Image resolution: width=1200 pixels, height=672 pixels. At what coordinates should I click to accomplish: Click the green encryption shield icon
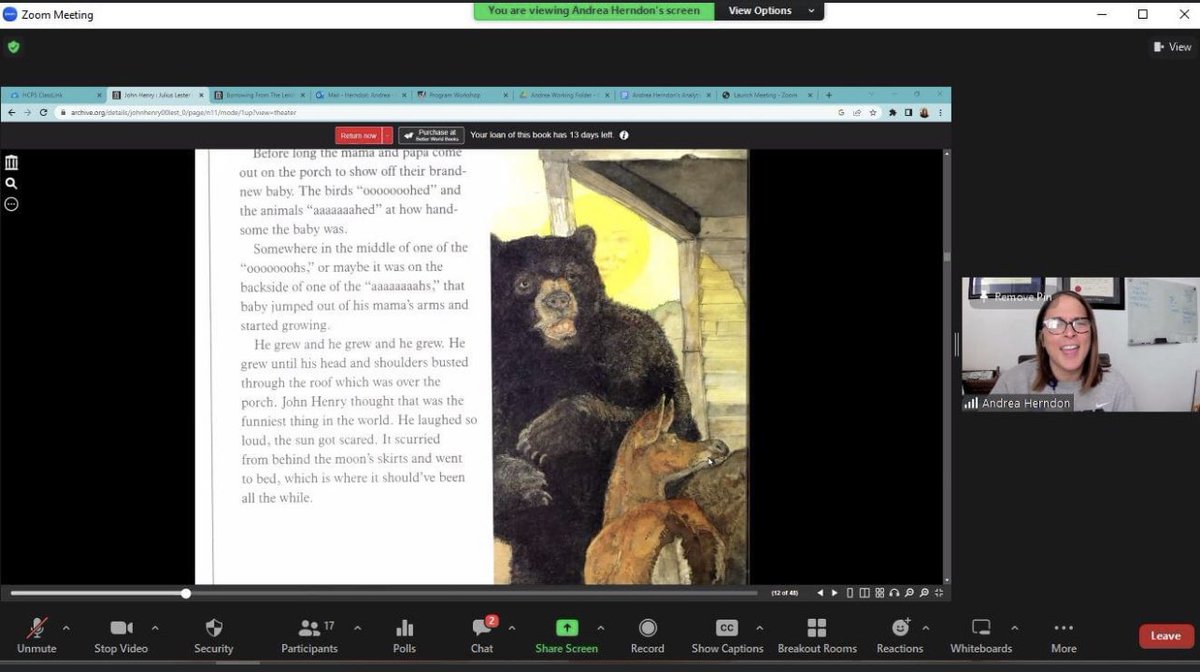13,47
